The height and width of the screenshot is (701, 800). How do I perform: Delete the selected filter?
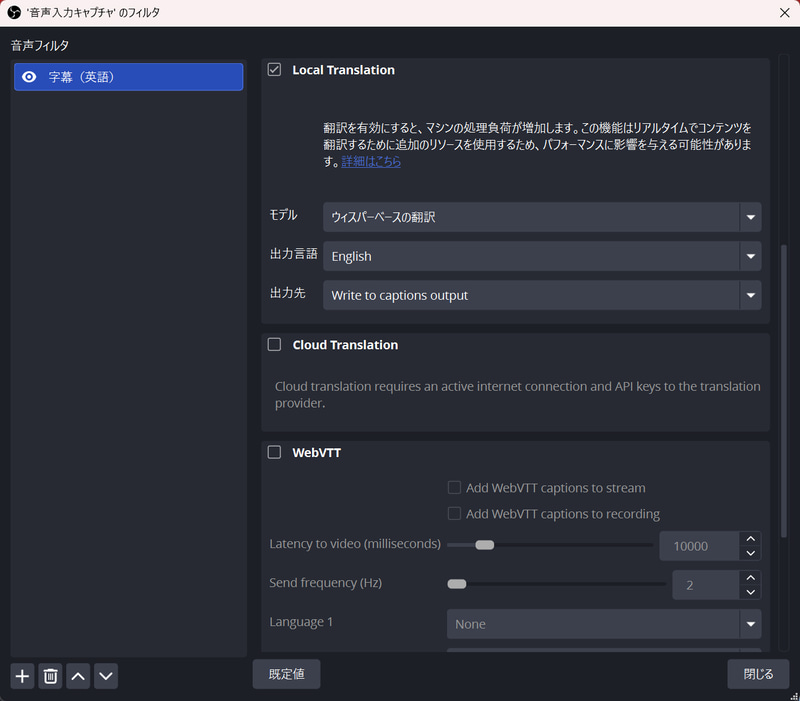(49, 676)
